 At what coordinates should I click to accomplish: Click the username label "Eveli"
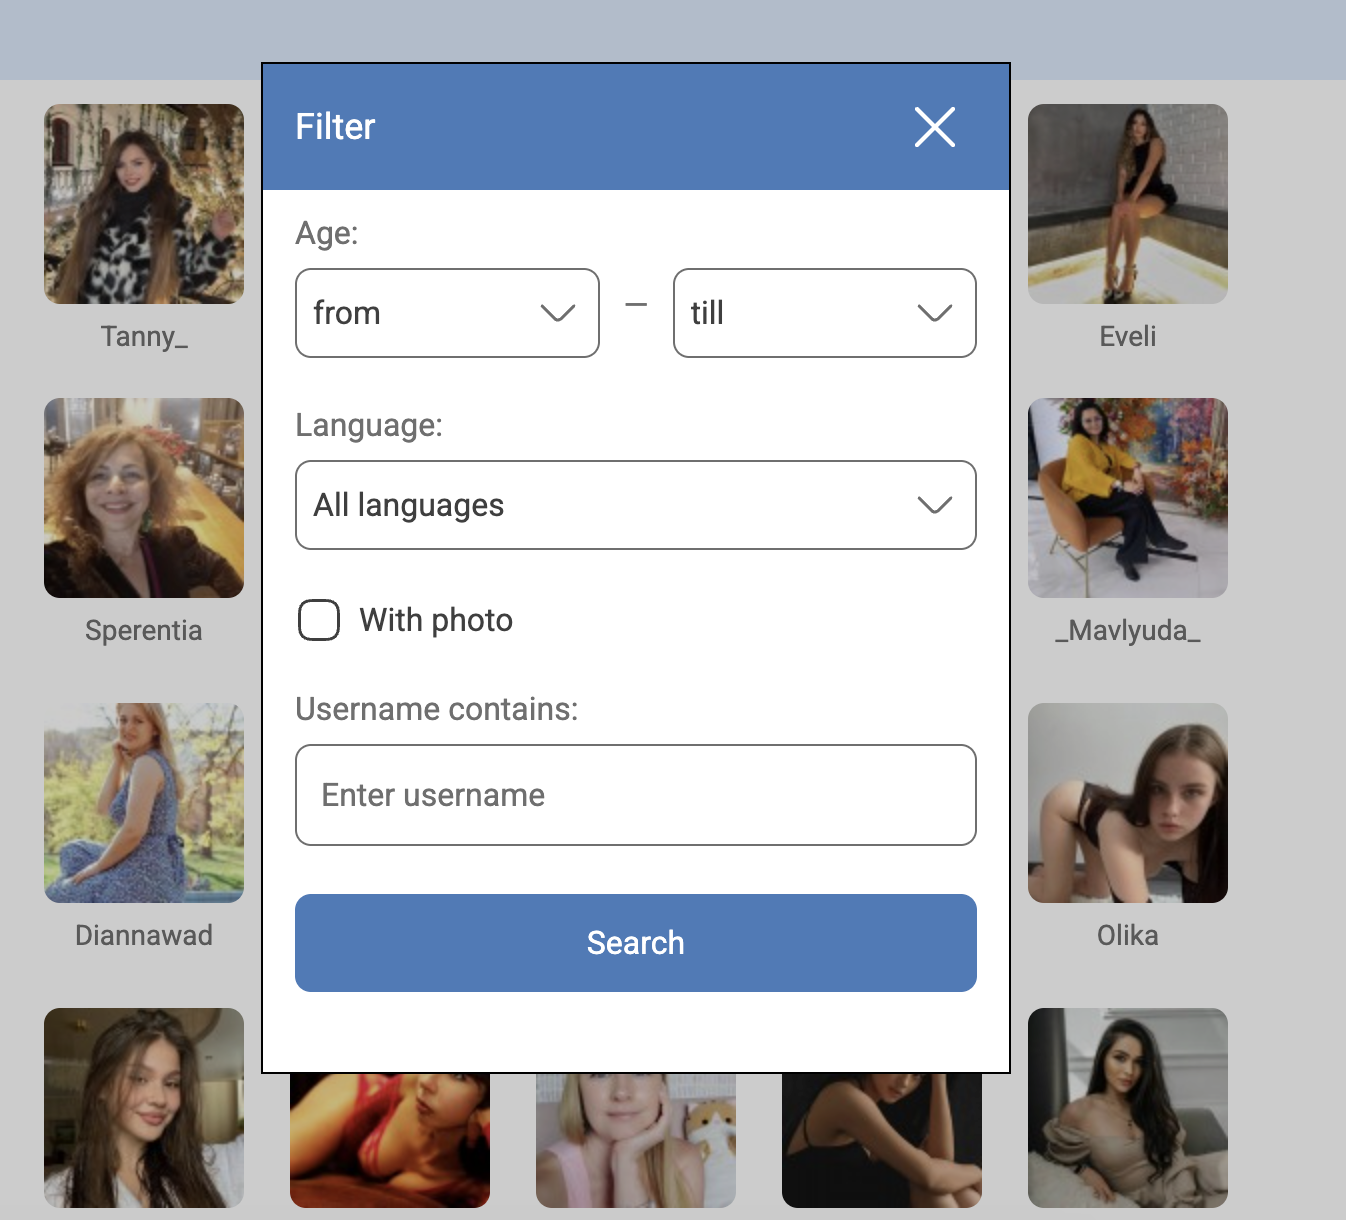(x=1127, y=336)
